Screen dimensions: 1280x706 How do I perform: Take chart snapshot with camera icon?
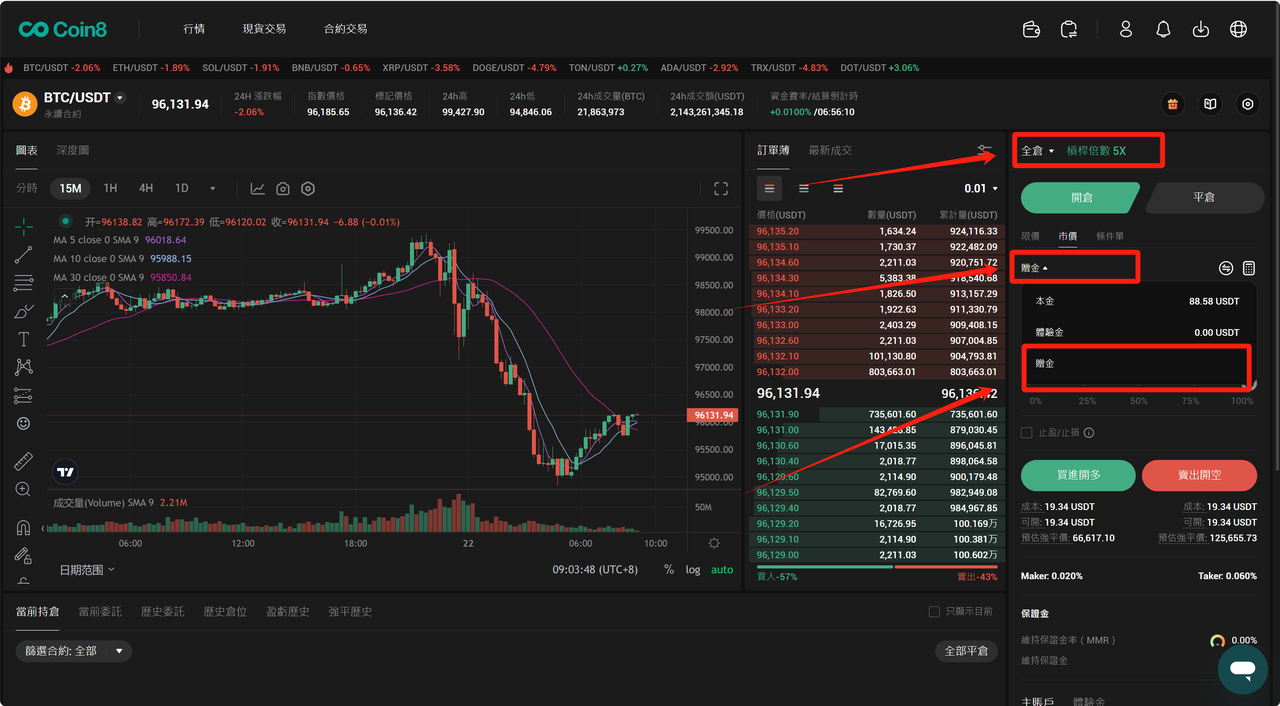283,188
